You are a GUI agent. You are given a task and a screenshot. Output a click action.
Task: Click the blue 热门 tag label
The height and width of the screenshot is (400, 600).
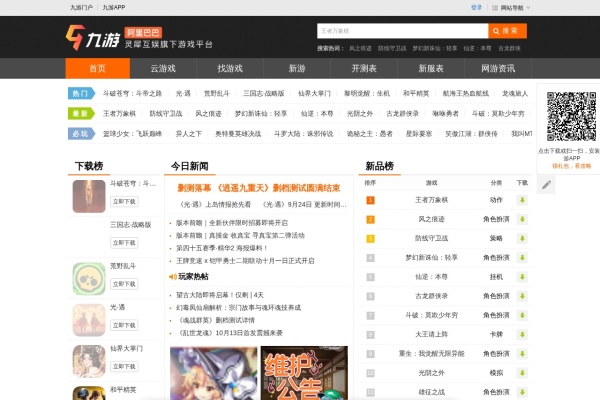(81, 93)
